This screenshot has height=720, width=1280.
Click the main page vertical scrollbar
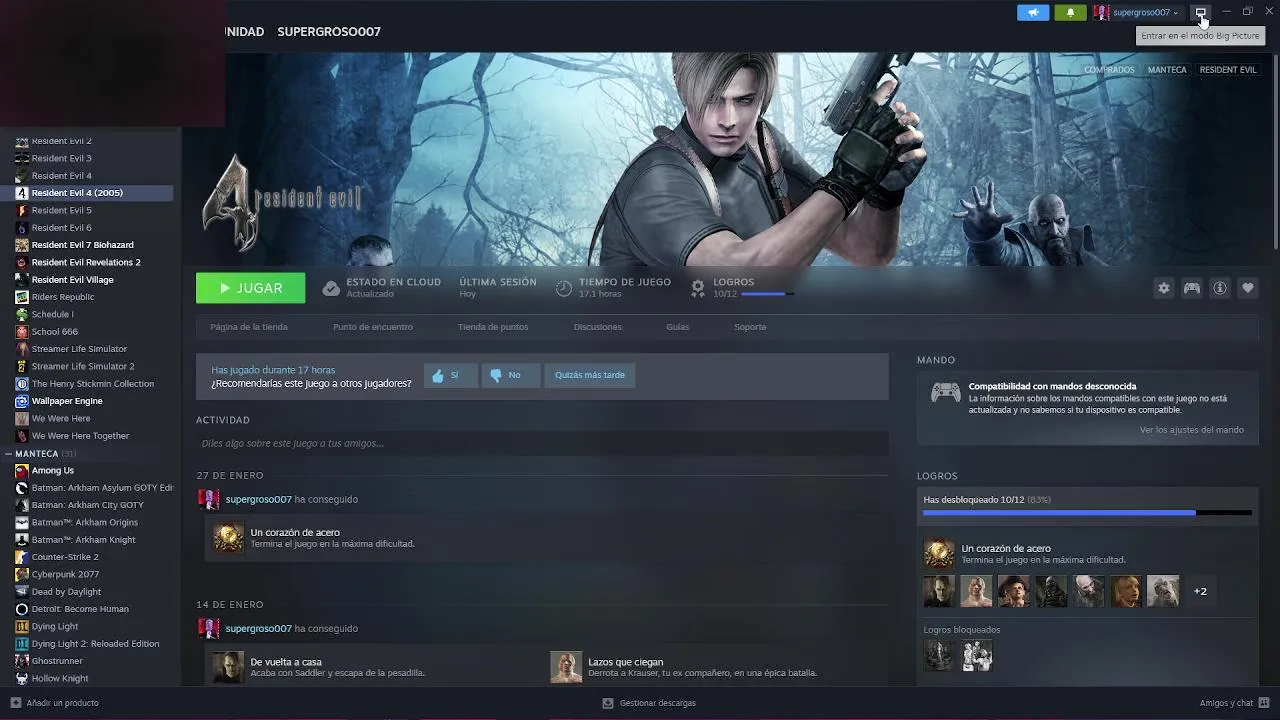[x=1275, y=150]
